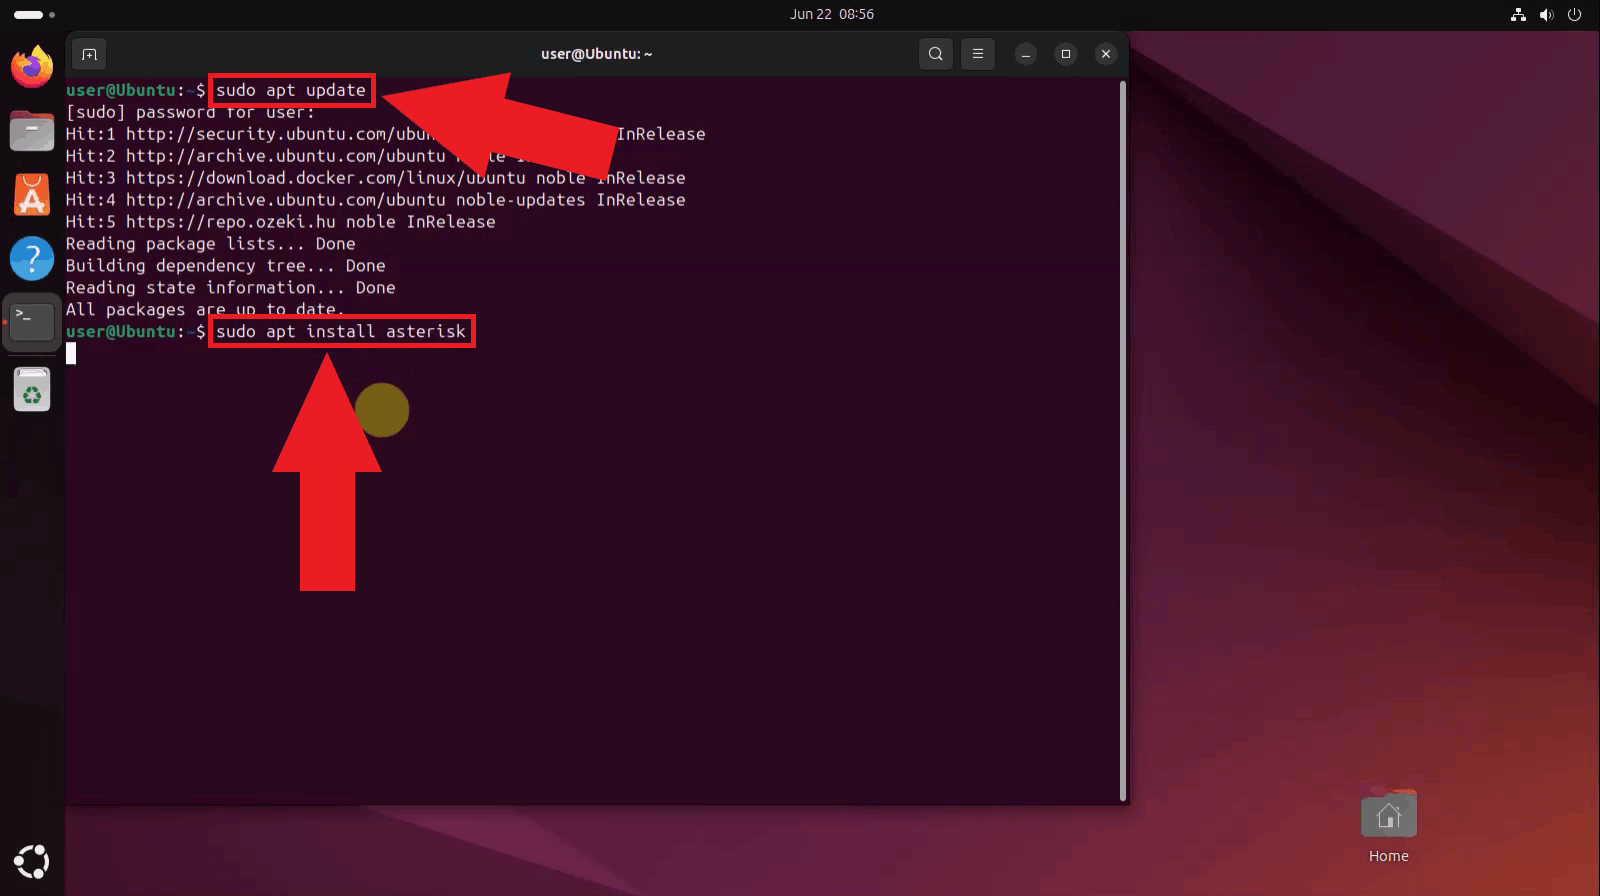Show applications via the Ubuntu logo
The image size is (1600, 896).
coord(32,861)
